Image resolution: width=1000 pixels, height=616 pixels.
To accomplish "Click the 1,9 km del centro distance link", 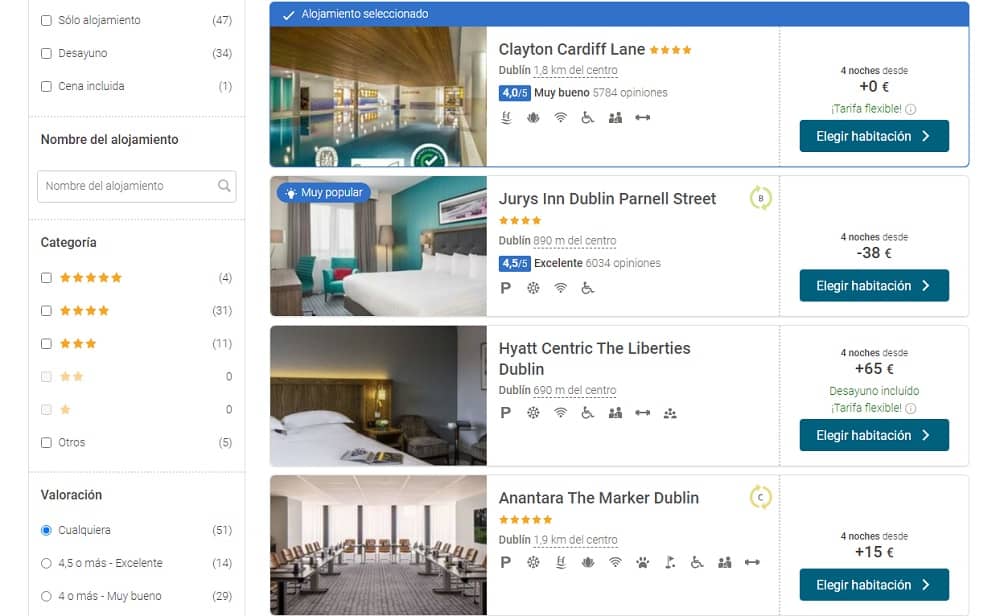I will pos(575,539).
